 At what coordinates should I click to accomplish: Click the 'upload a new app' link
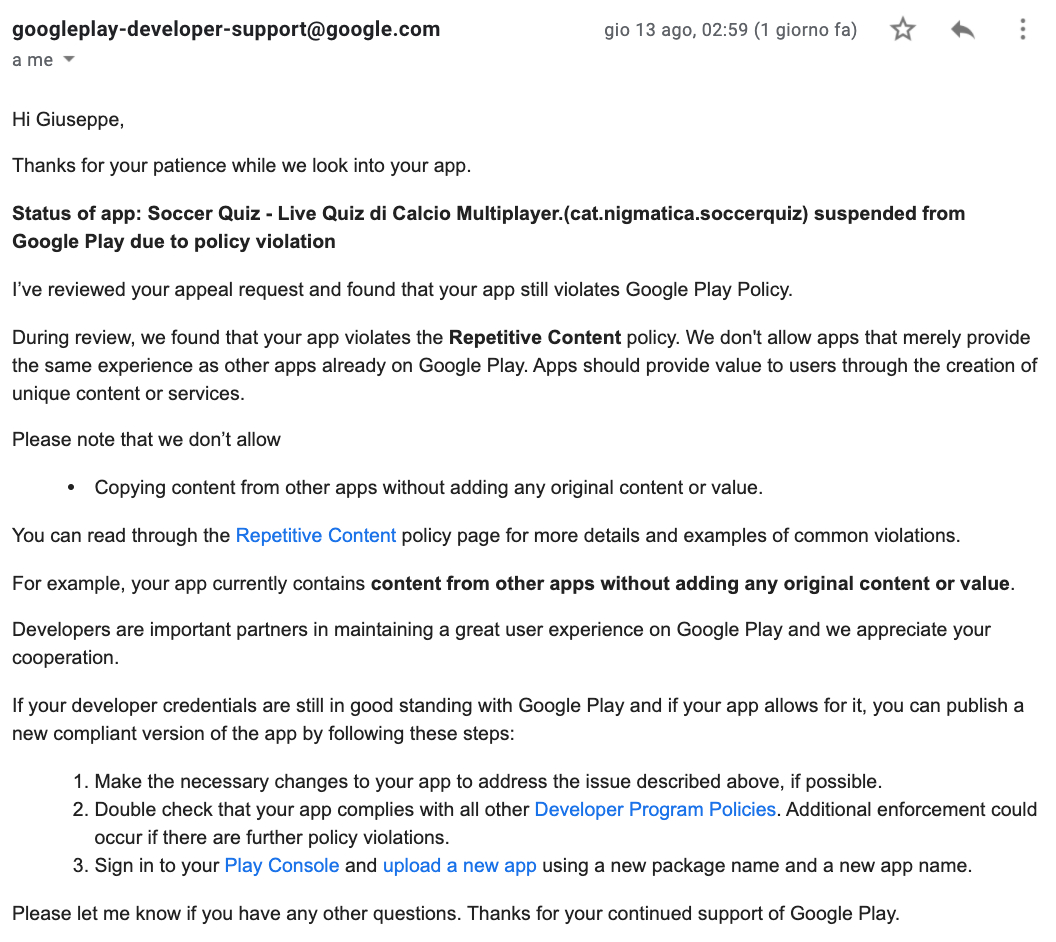tap(460, 865)
